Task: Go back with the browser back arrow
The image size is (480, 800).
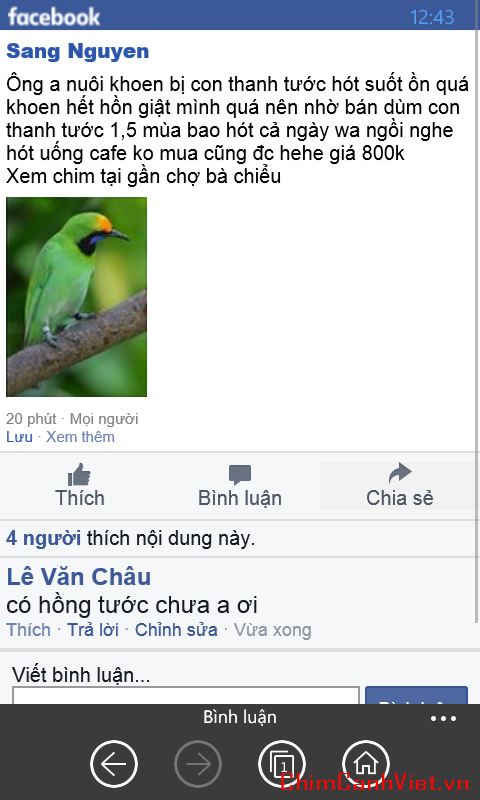Action: 114,764
